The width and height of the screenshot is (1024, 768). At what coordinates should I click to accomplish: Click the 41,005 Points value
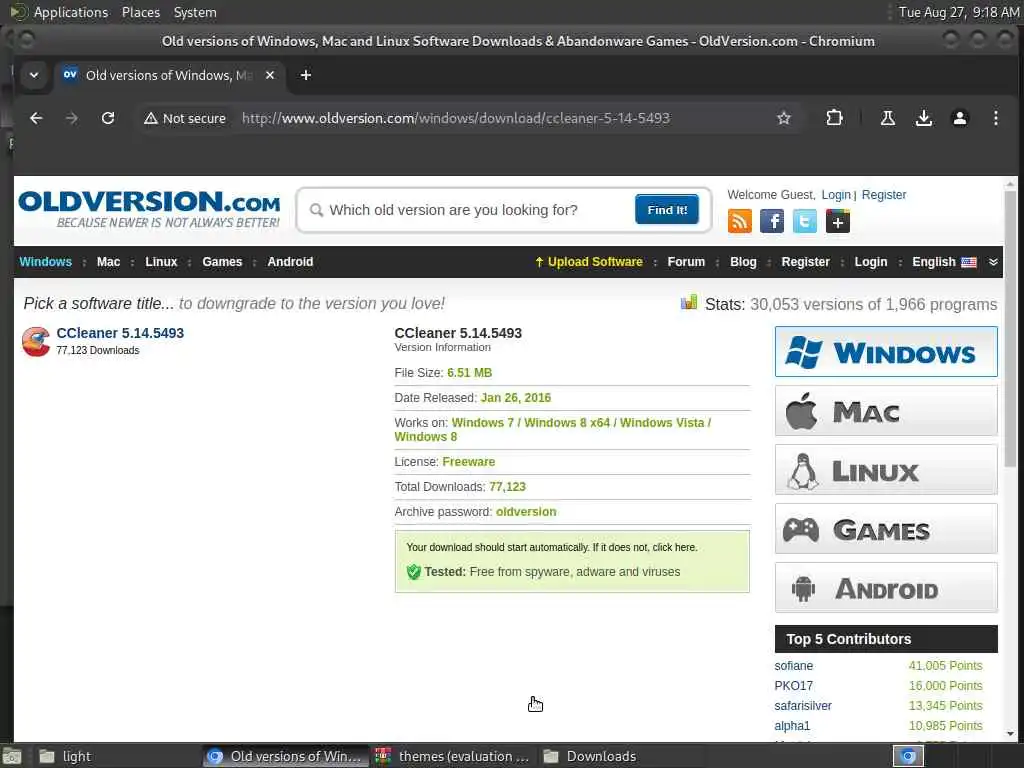945,665
